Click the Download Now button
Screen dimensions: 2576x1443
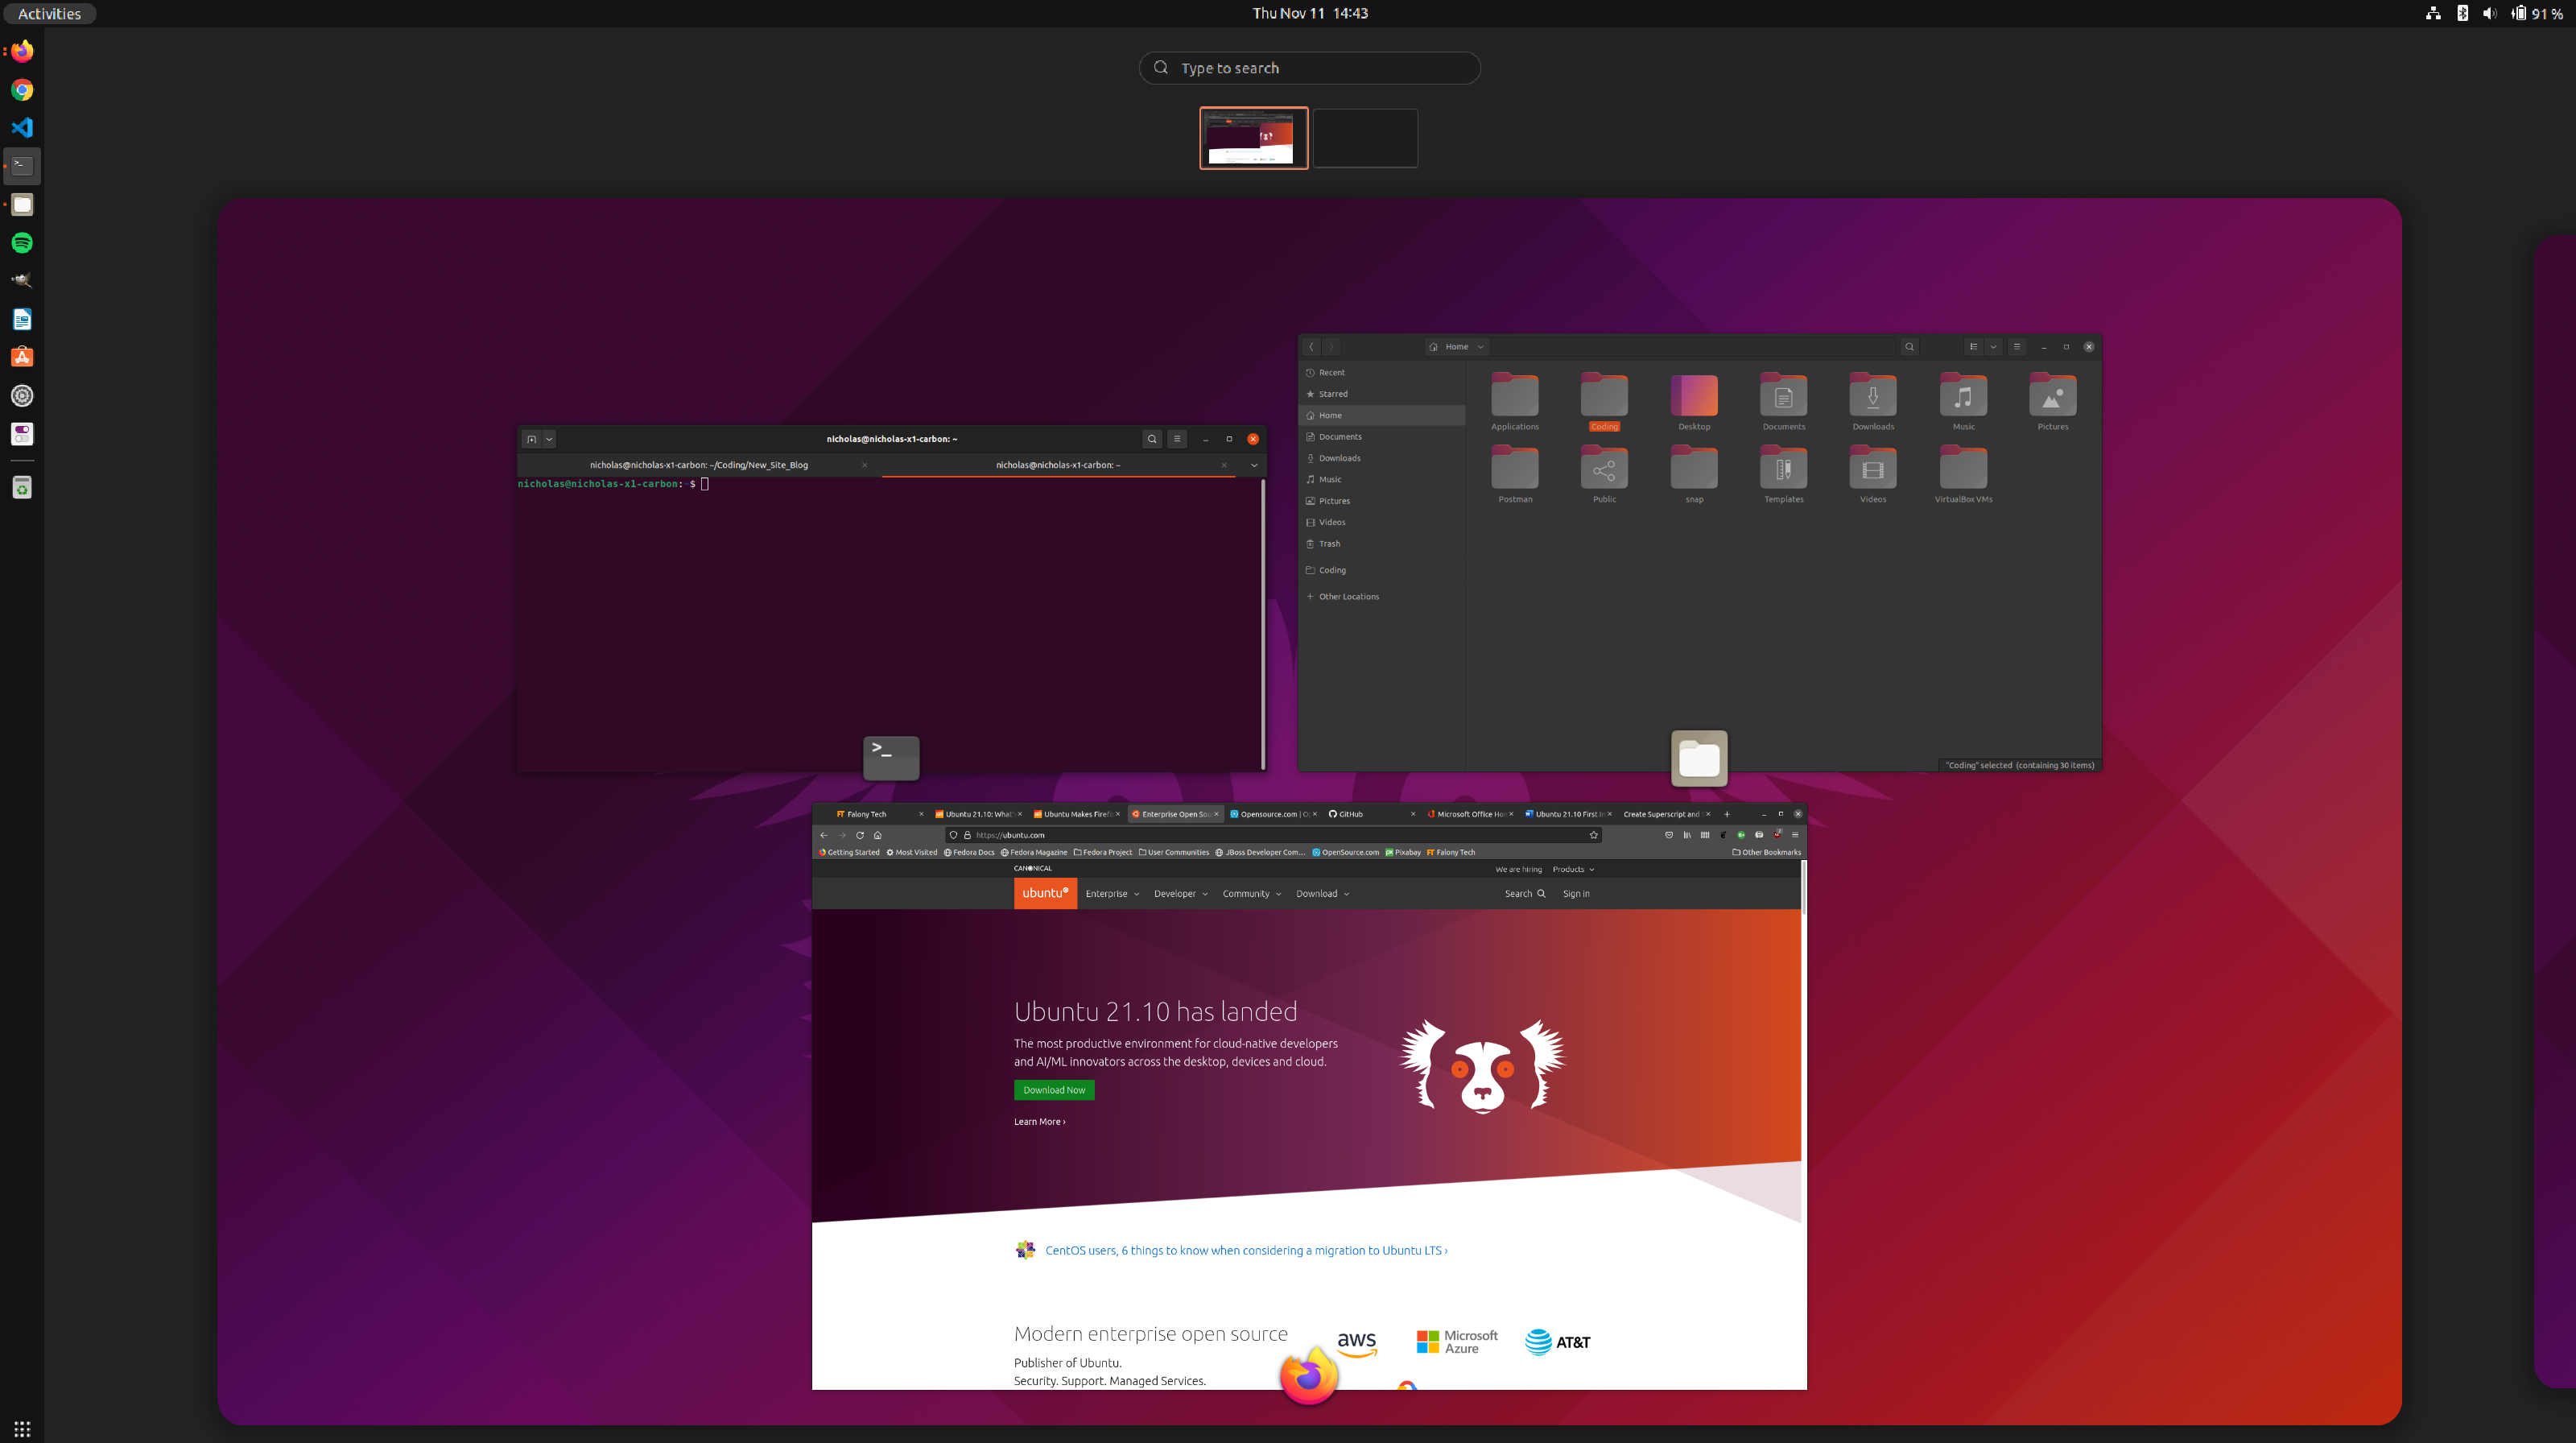(1054, 1090)
